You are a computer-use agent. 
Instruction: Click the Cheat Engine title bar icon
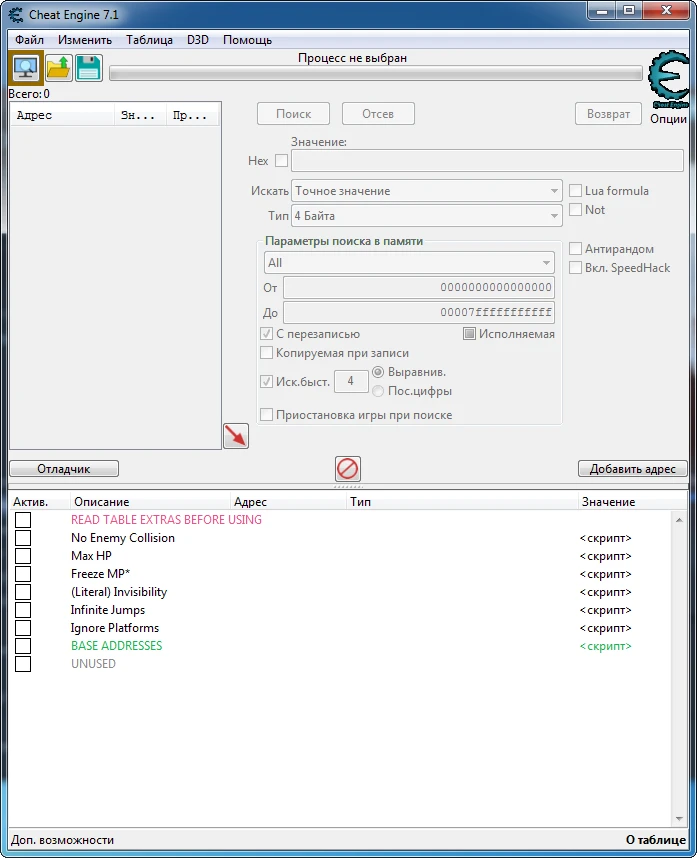pos(16,15)
